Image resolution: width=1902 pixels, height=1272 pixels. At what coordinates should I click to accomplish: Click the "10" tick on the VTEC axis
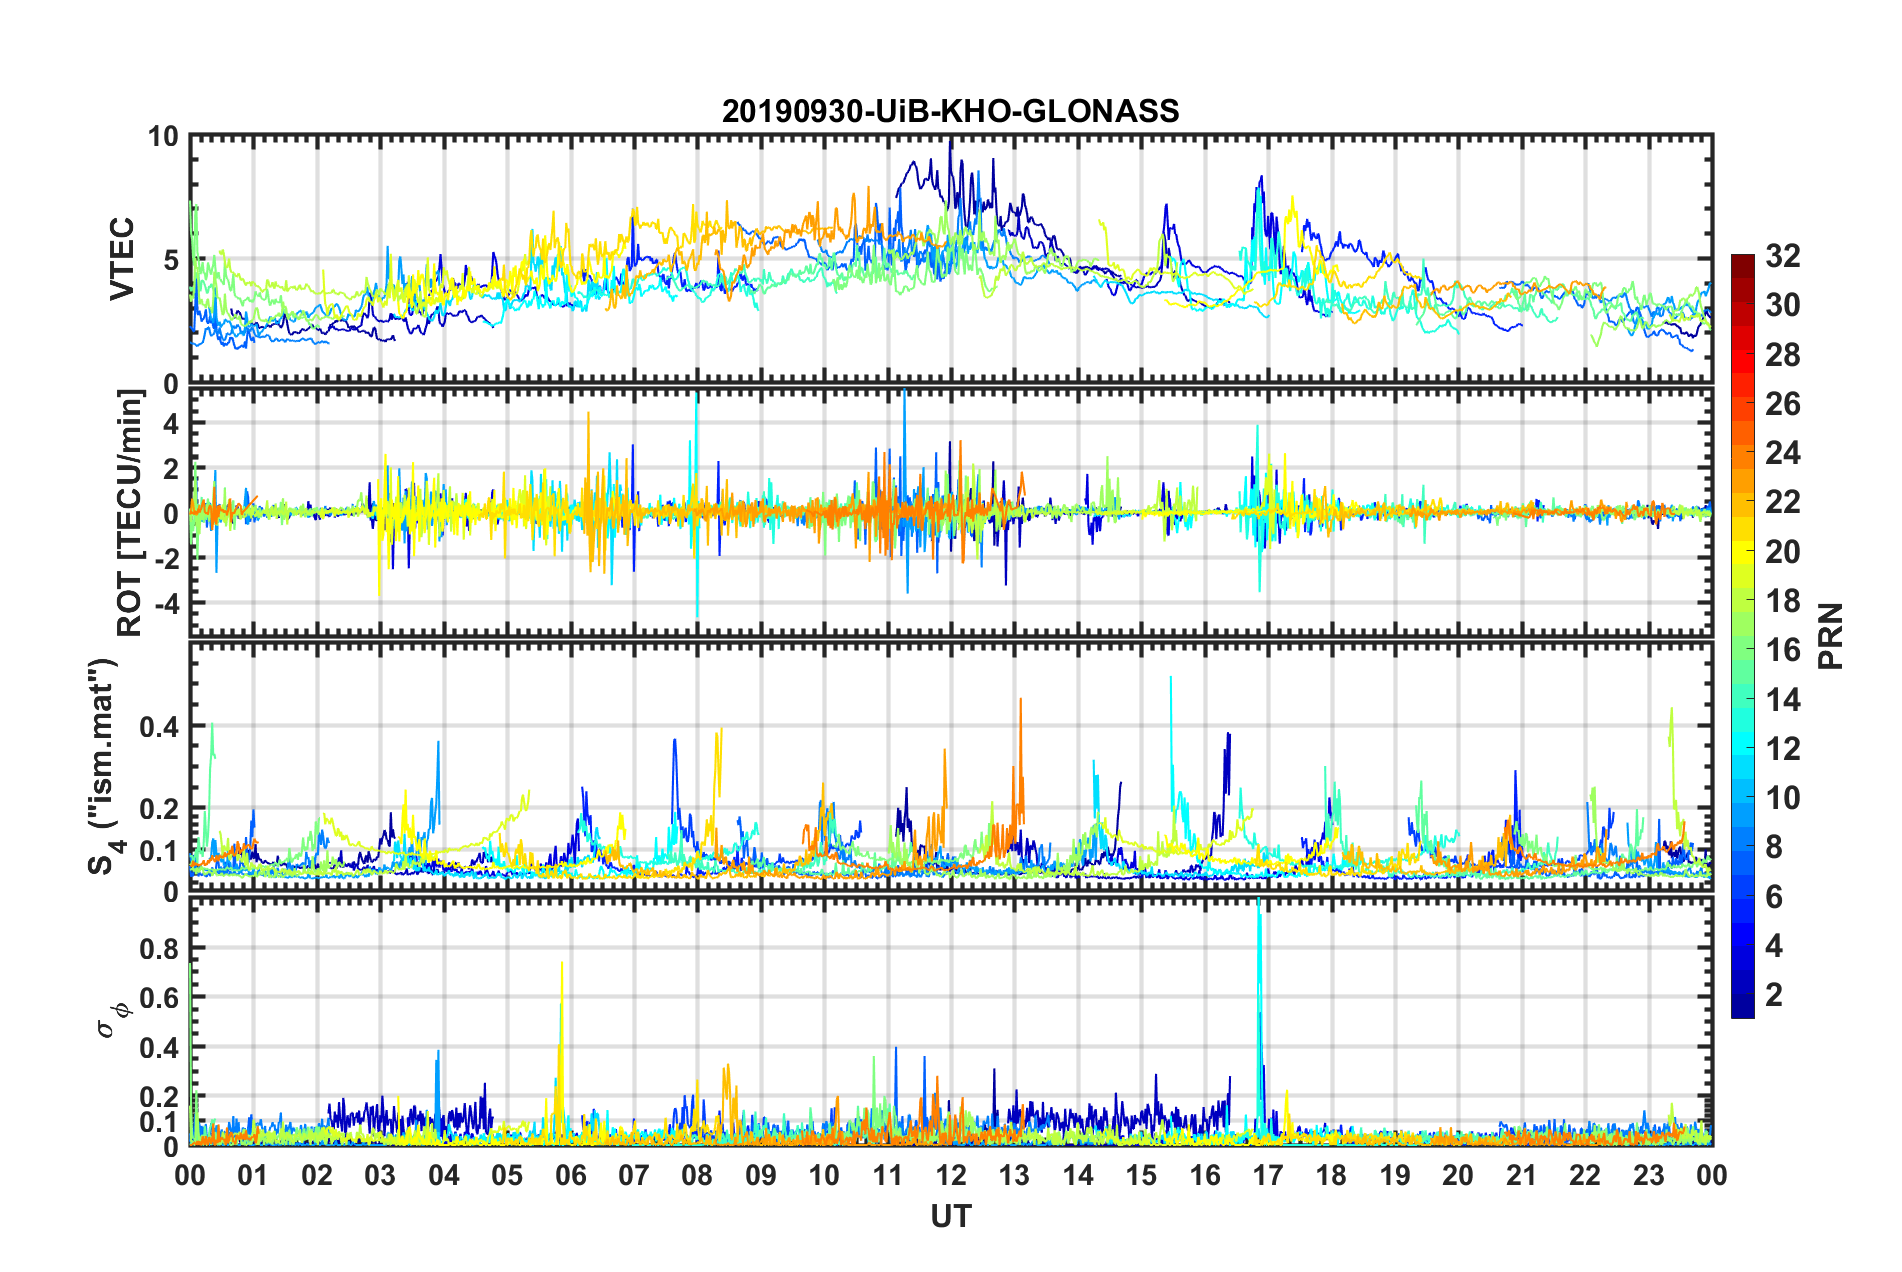coord(163,136)
